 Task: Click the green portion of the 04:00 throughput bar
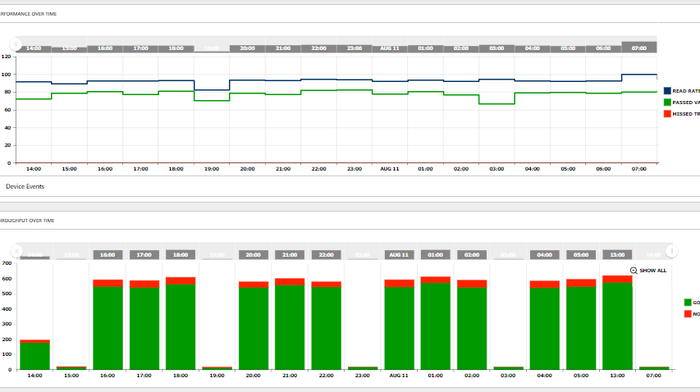(x=545, y=329)
